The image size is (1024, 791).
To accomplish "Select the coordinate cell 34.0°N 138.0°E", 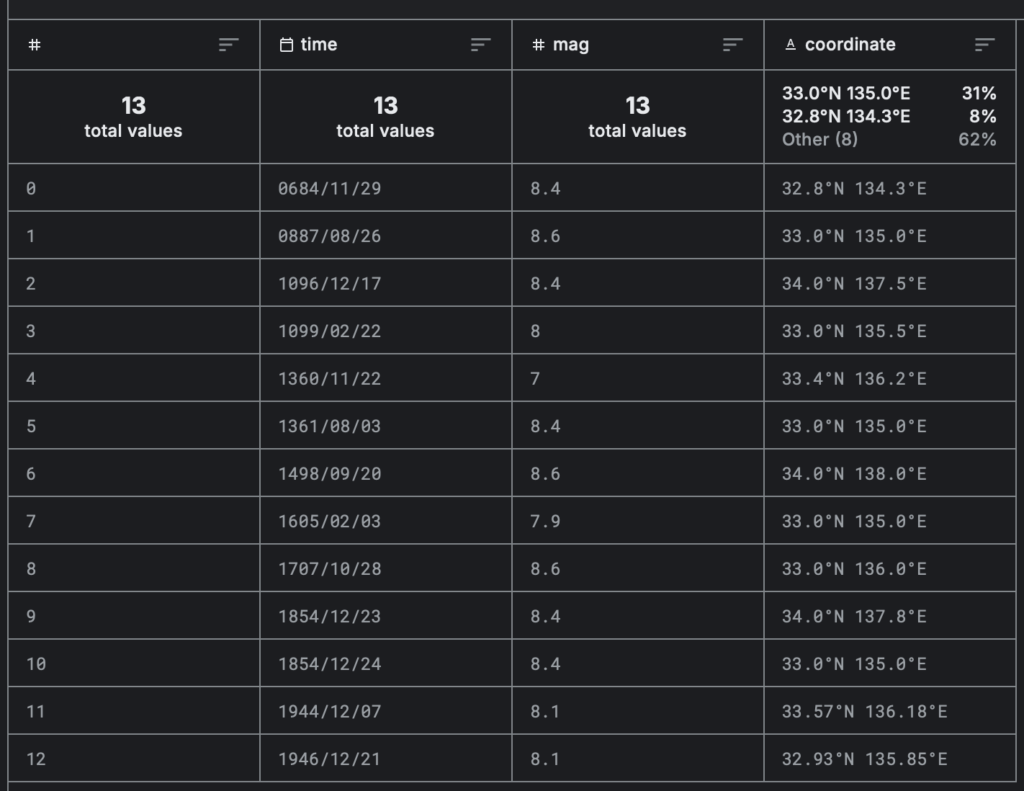I will pyautogui.click(x=854, y=474).
